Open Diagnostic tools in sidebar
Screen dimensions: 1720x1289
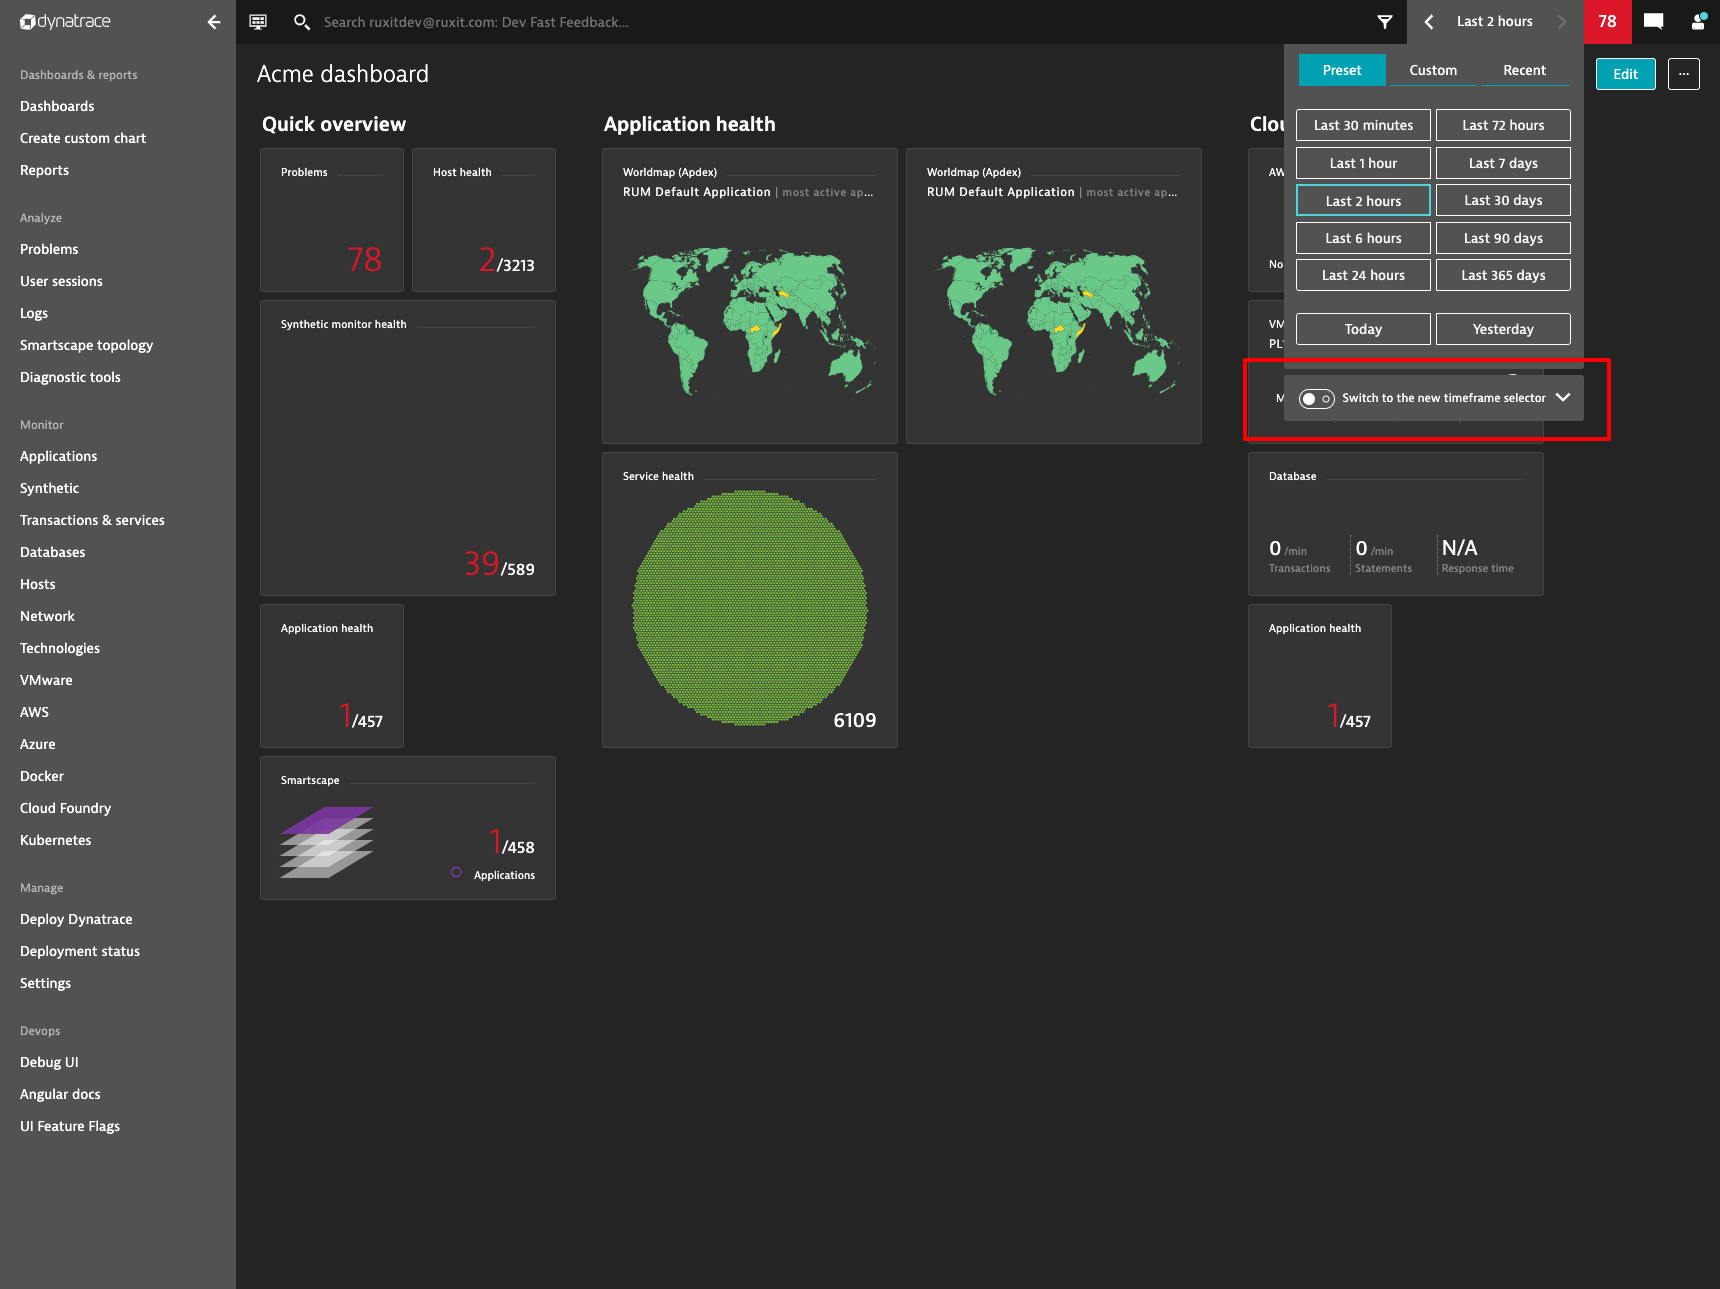(70, 377)
